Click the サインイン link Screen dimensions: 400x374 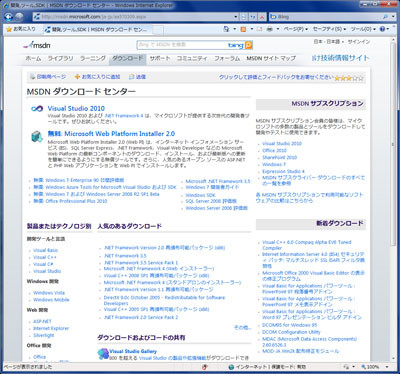tap(359, 42)
